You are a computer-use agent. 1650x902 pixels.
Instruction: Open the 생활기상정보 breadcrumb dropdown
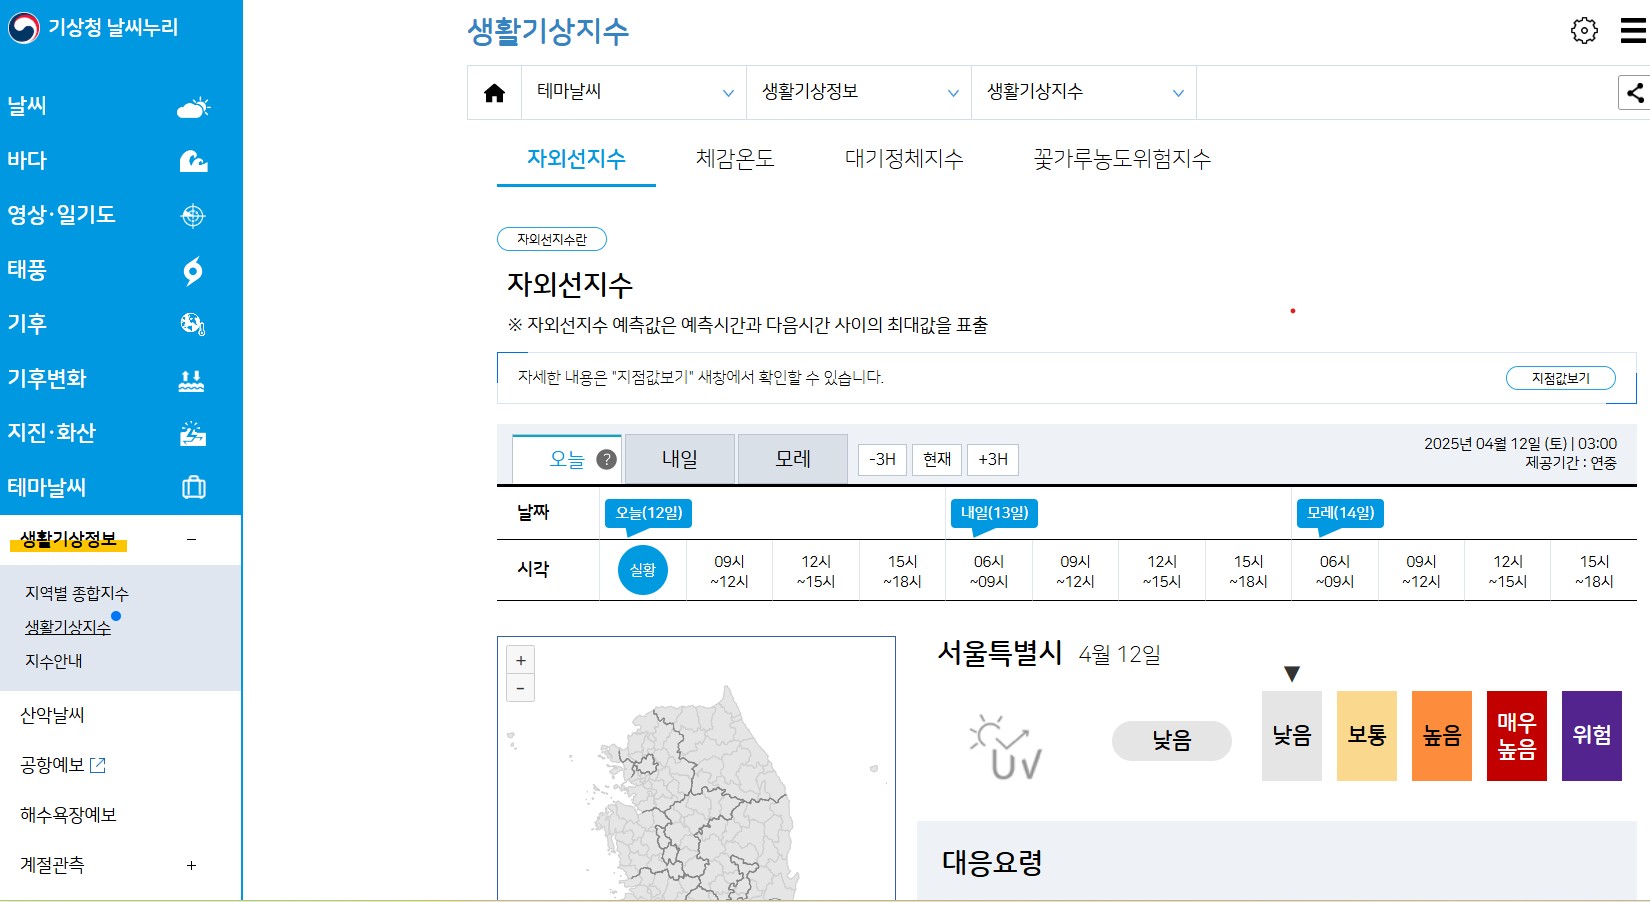[858, 92]
